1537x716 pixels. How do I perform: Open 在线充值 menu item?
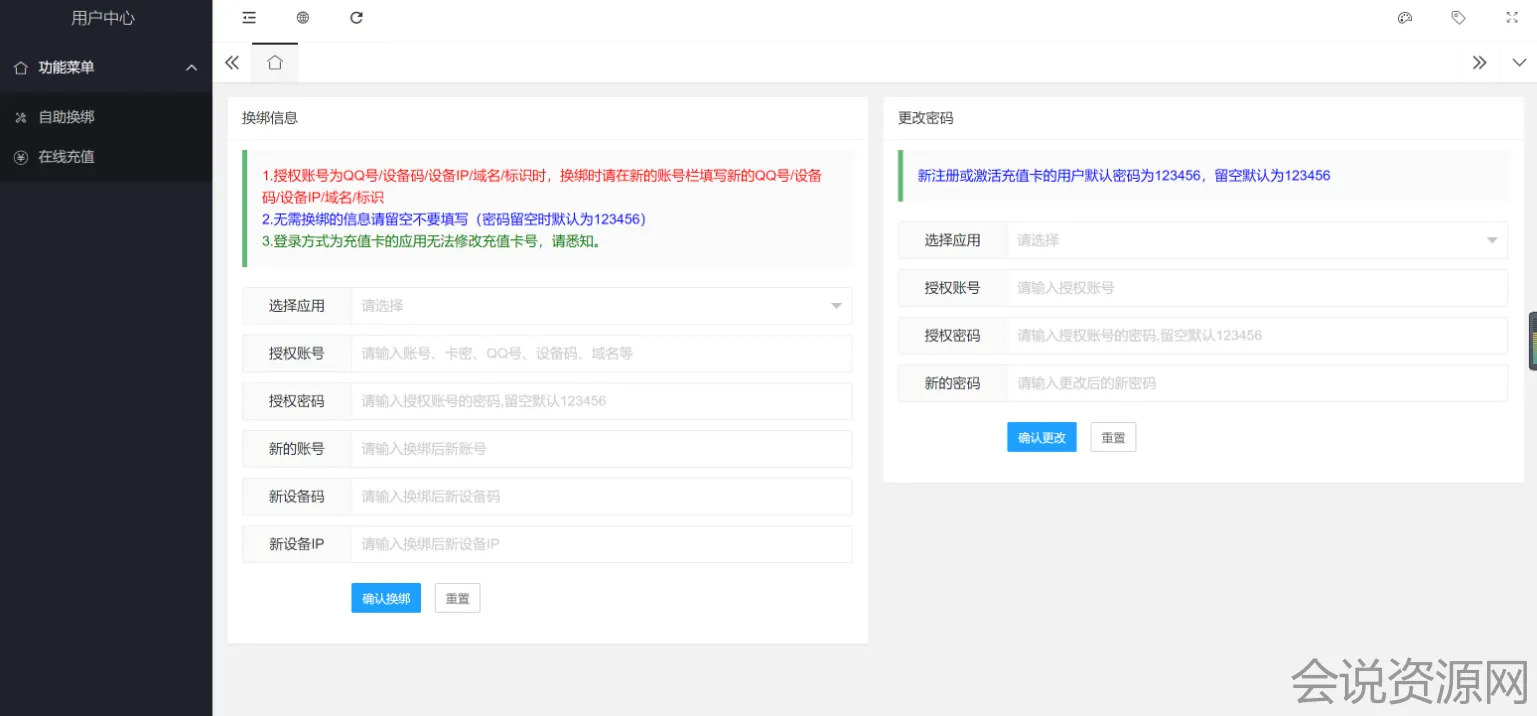click(x=66, y=157)
